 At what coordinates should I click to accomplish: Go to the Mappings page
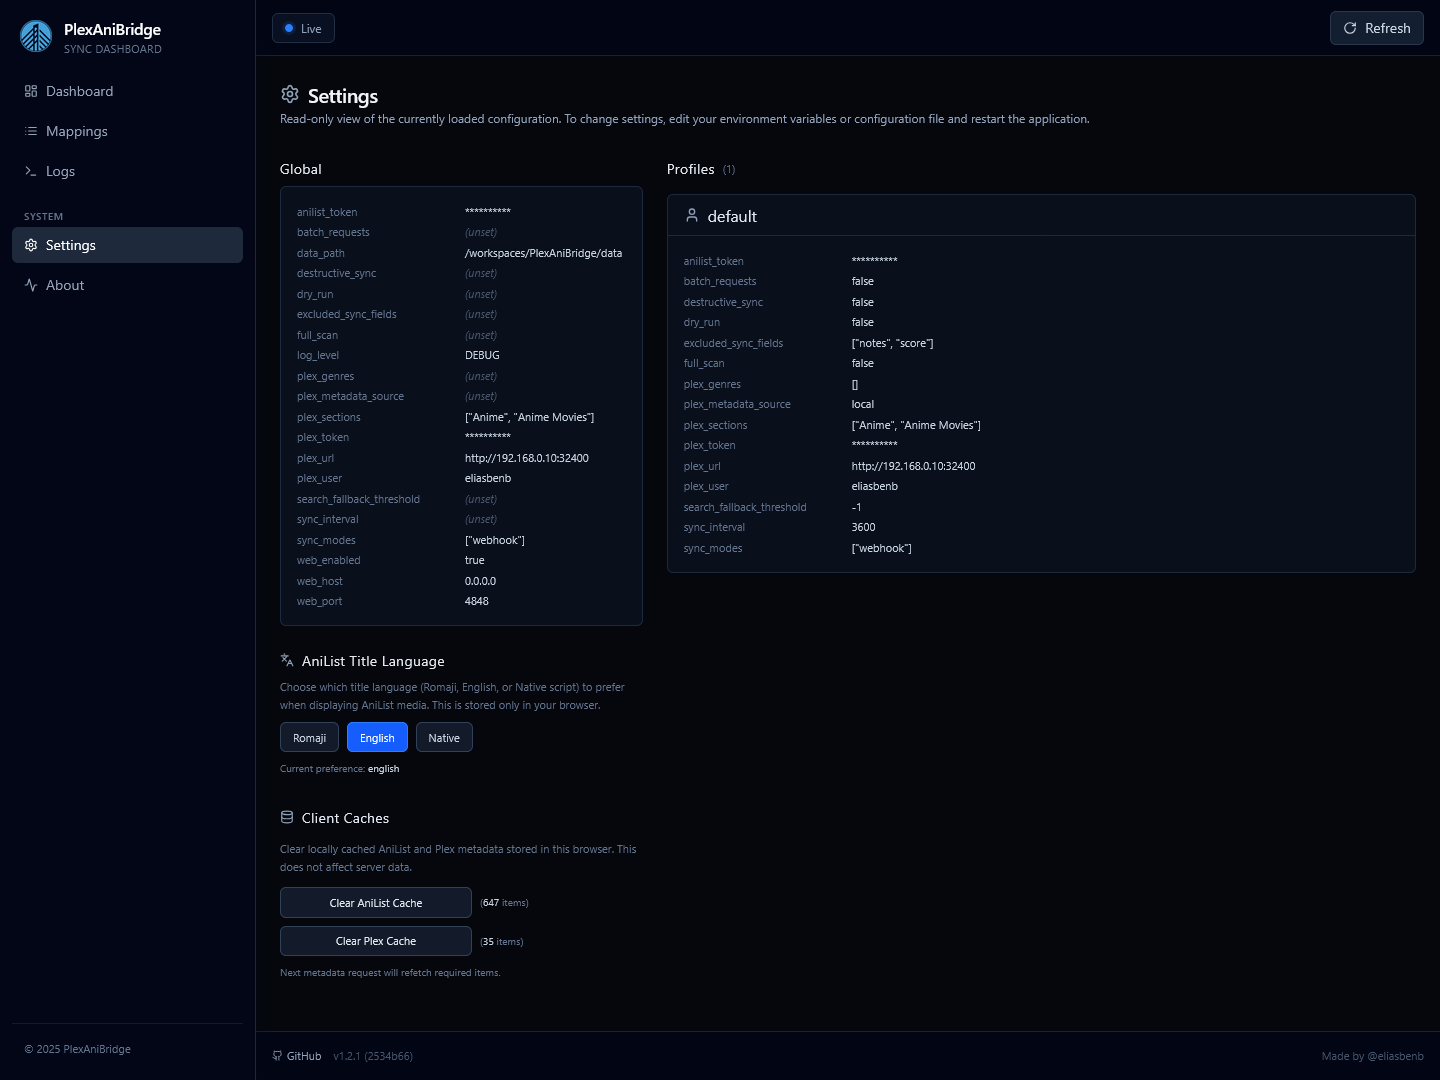(x=127, y=131)
